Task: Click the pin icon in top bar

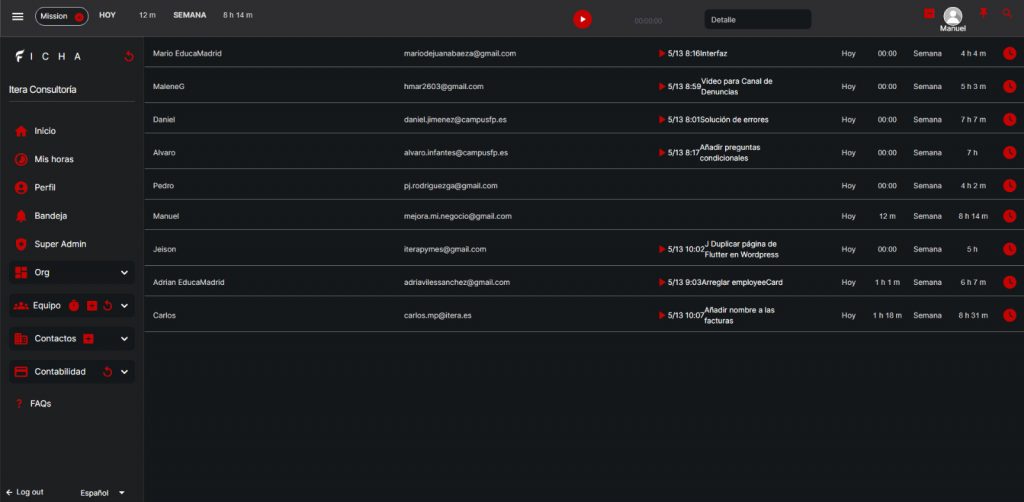Action: [x=983, y=13]
